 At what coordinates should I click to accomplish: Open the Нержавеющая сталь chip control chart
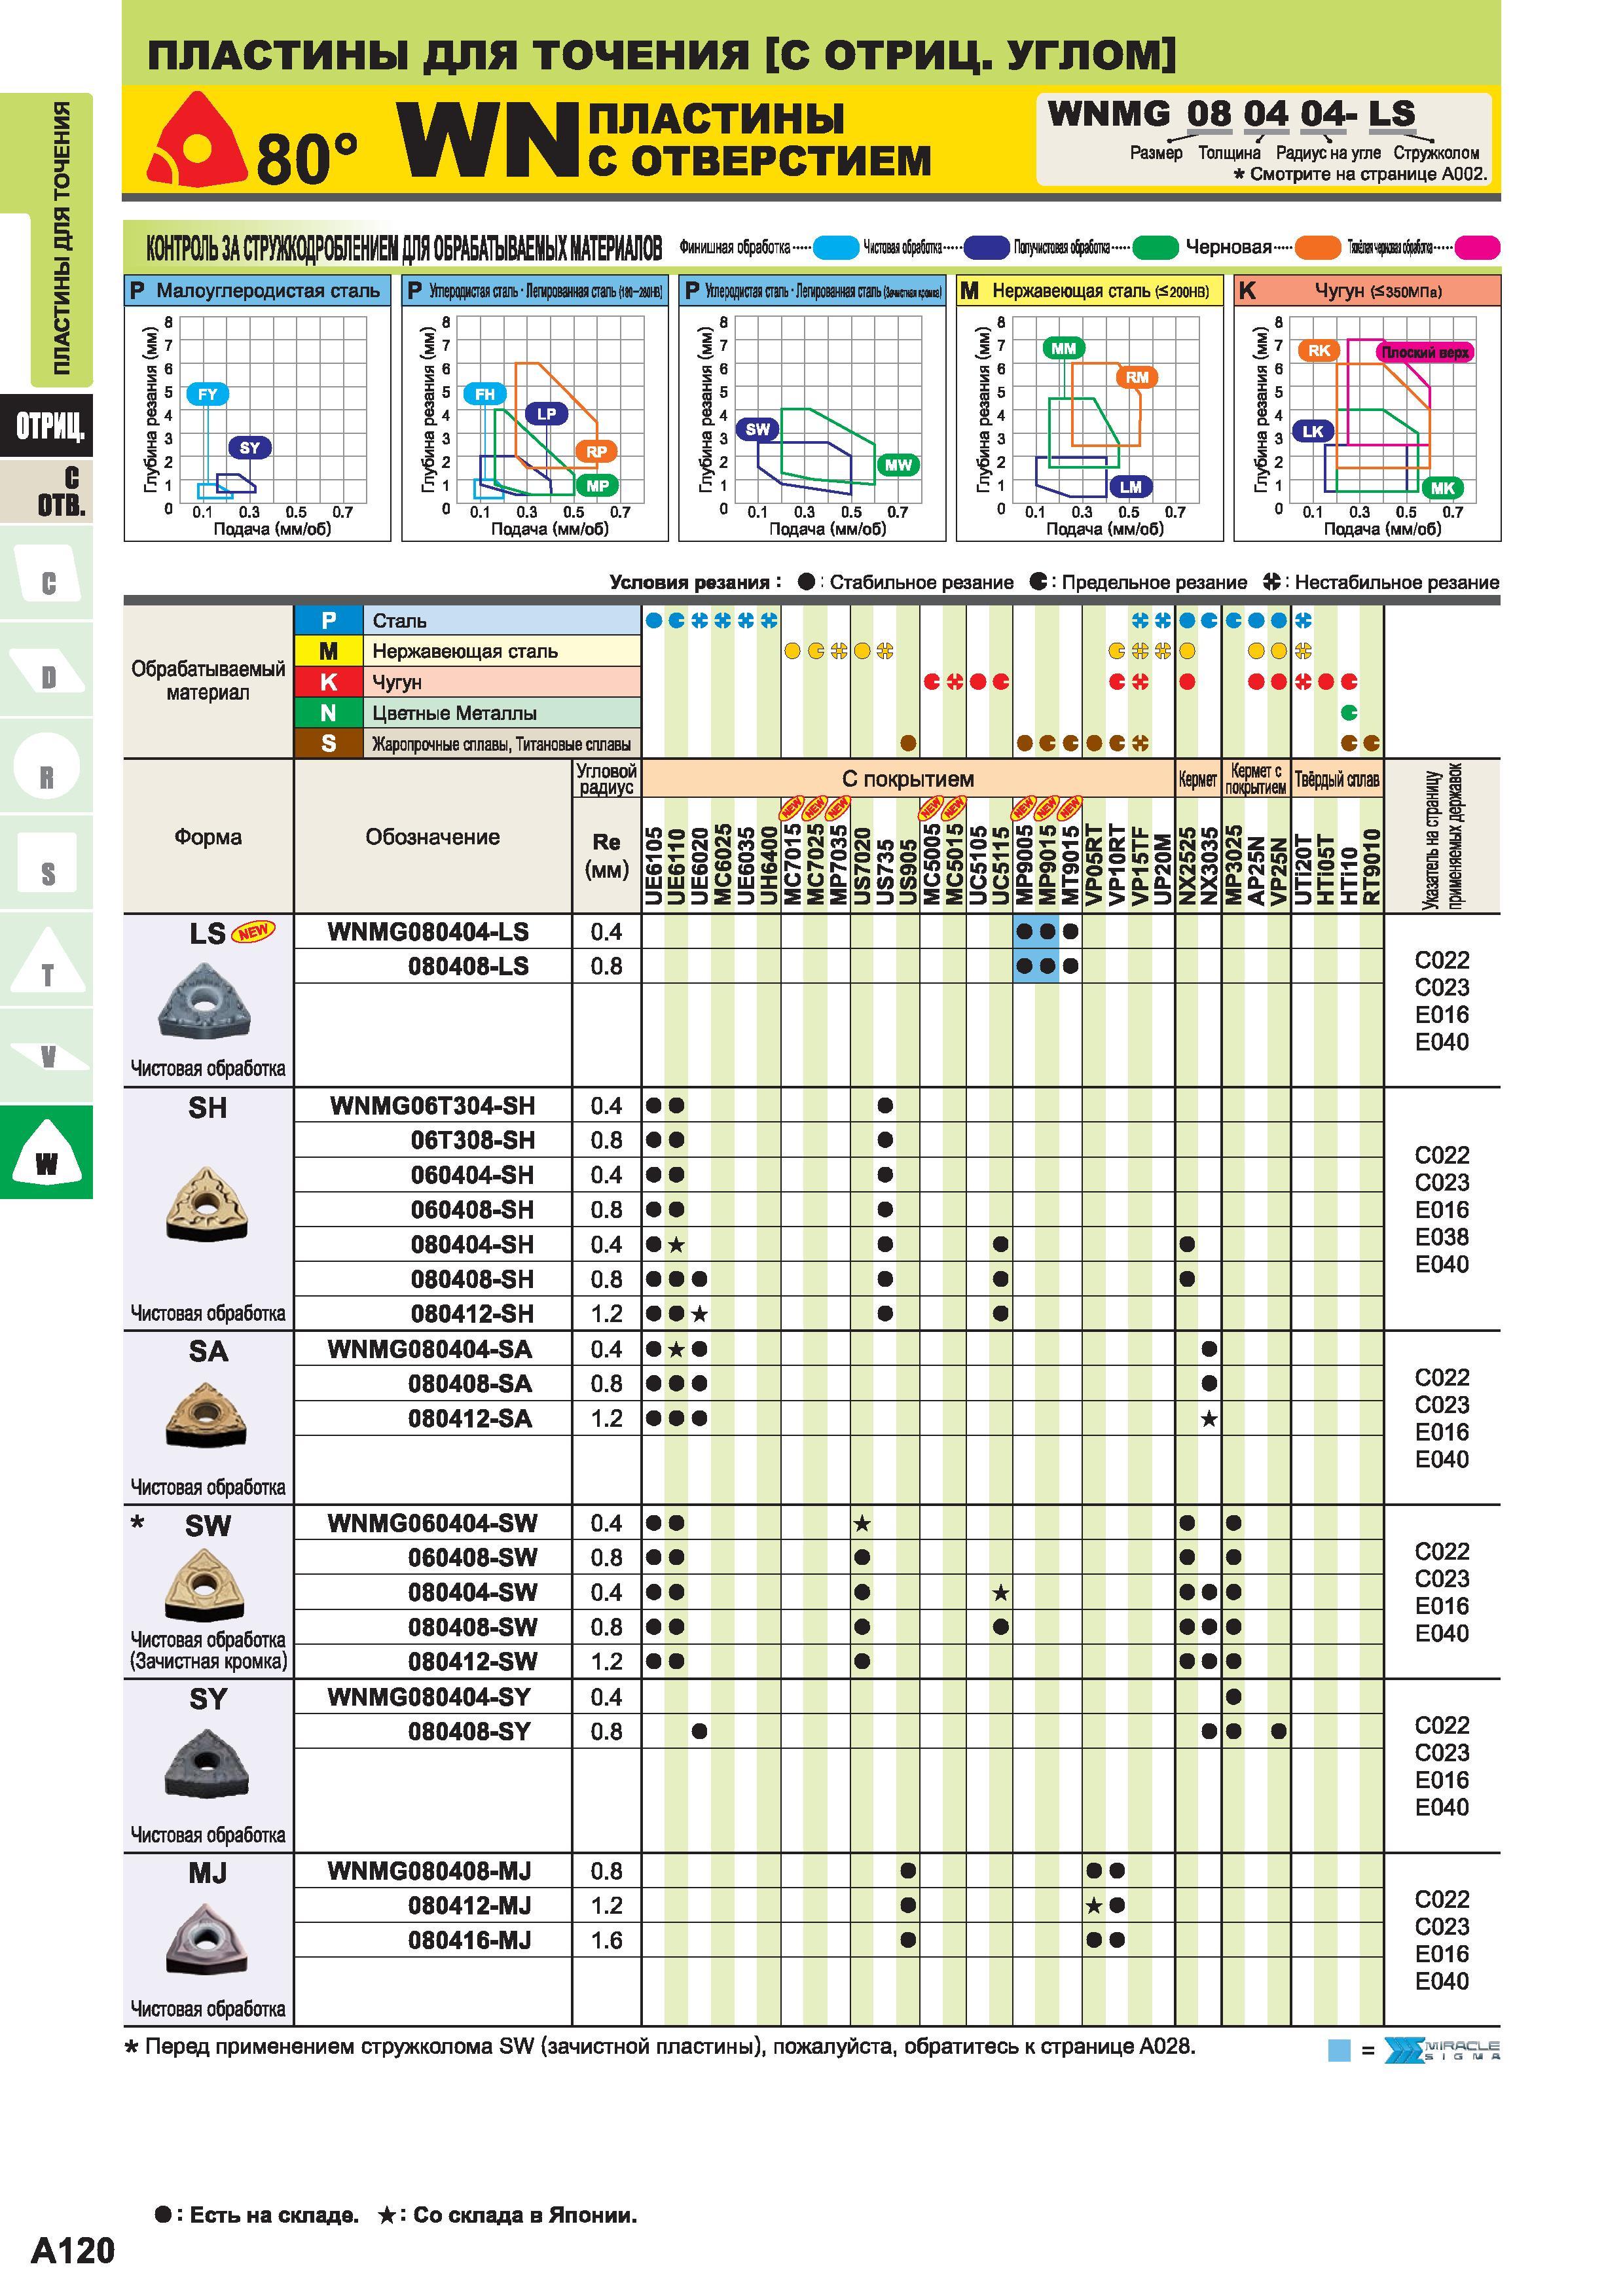[x=1090, y=409]
